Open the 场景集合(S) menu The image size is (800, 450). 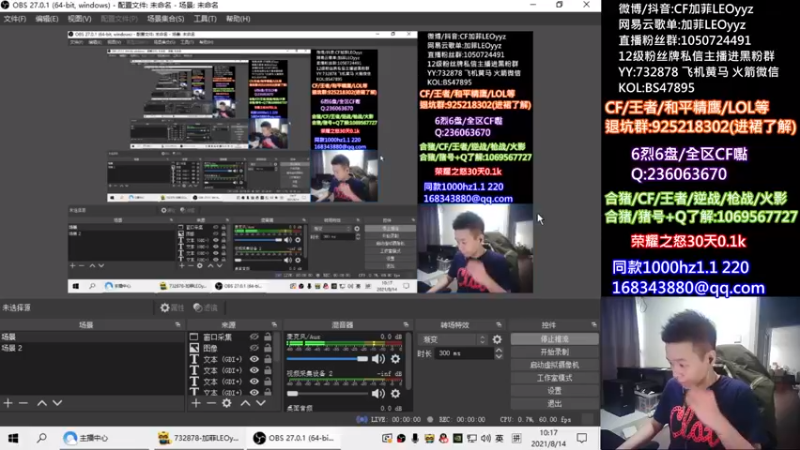coord(165,19)
